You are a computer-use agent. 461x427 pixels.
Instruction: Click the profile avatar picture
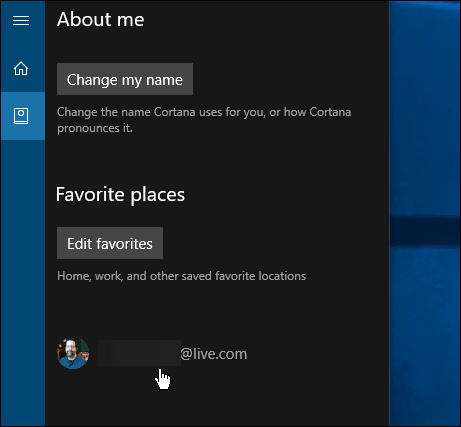coord(73,353)
